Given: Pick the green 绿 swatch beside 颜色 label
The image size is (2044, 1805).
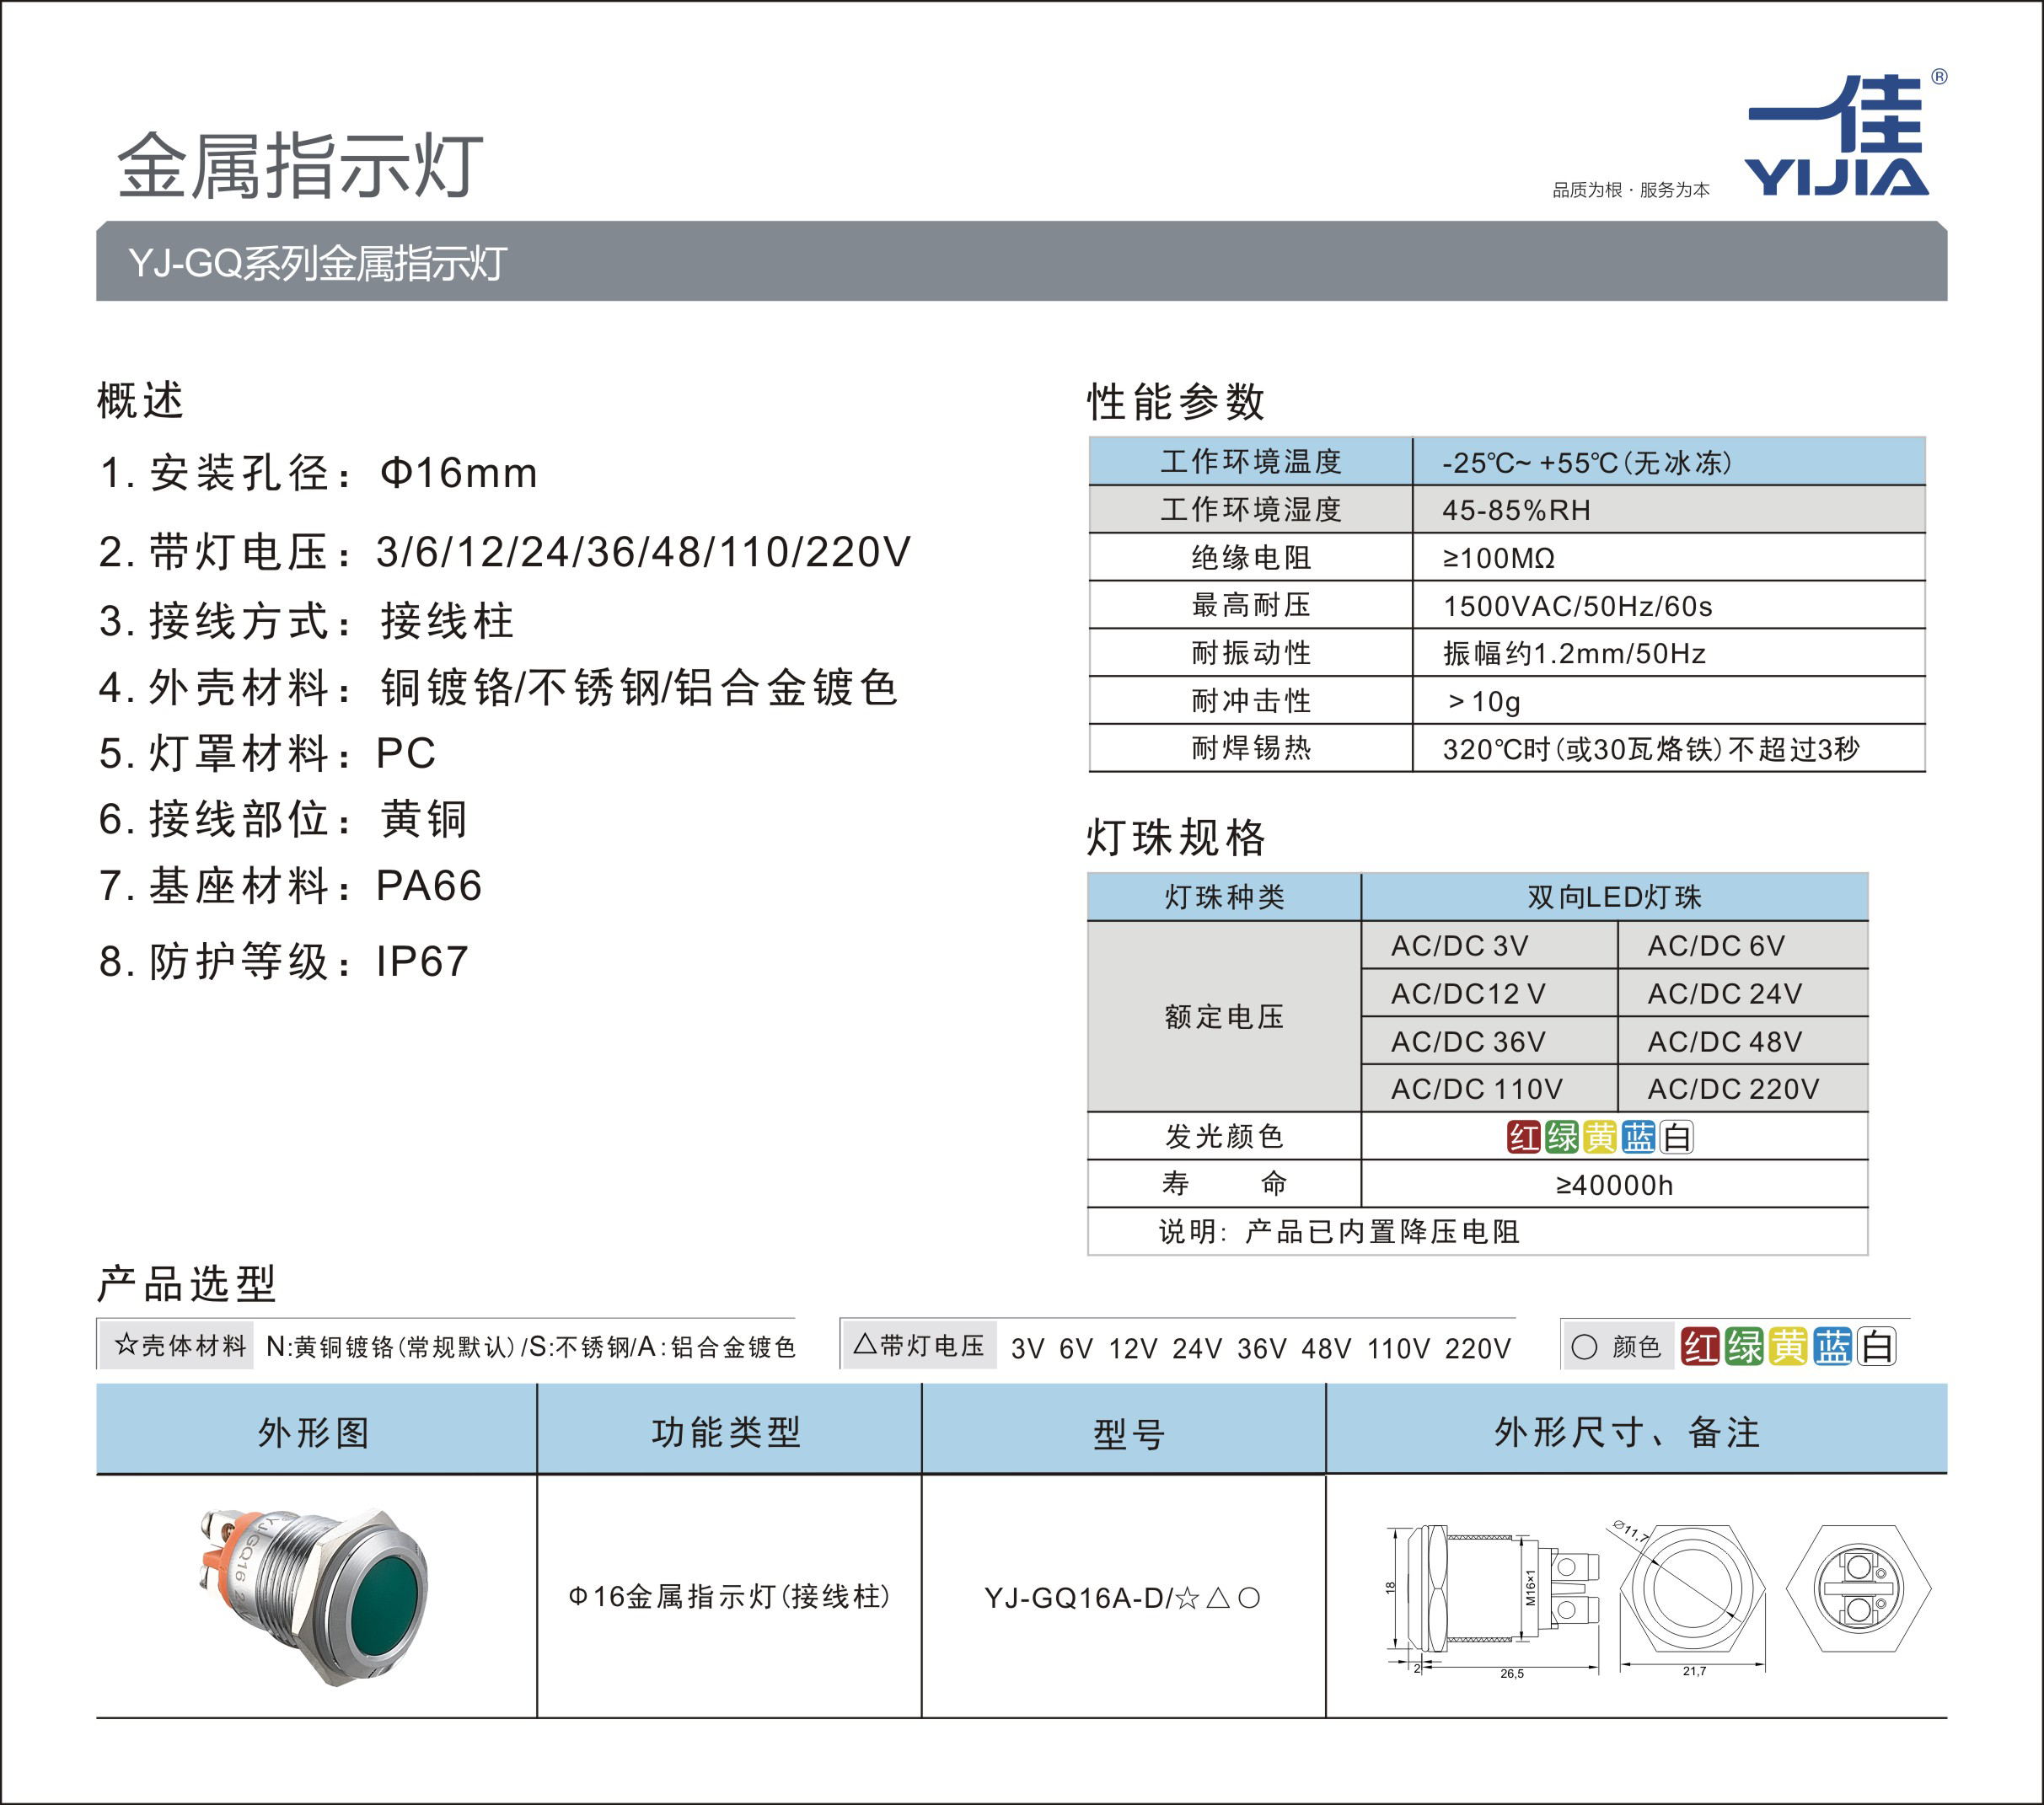Looking at the screenshot, I should (x=1744, y=1347).
